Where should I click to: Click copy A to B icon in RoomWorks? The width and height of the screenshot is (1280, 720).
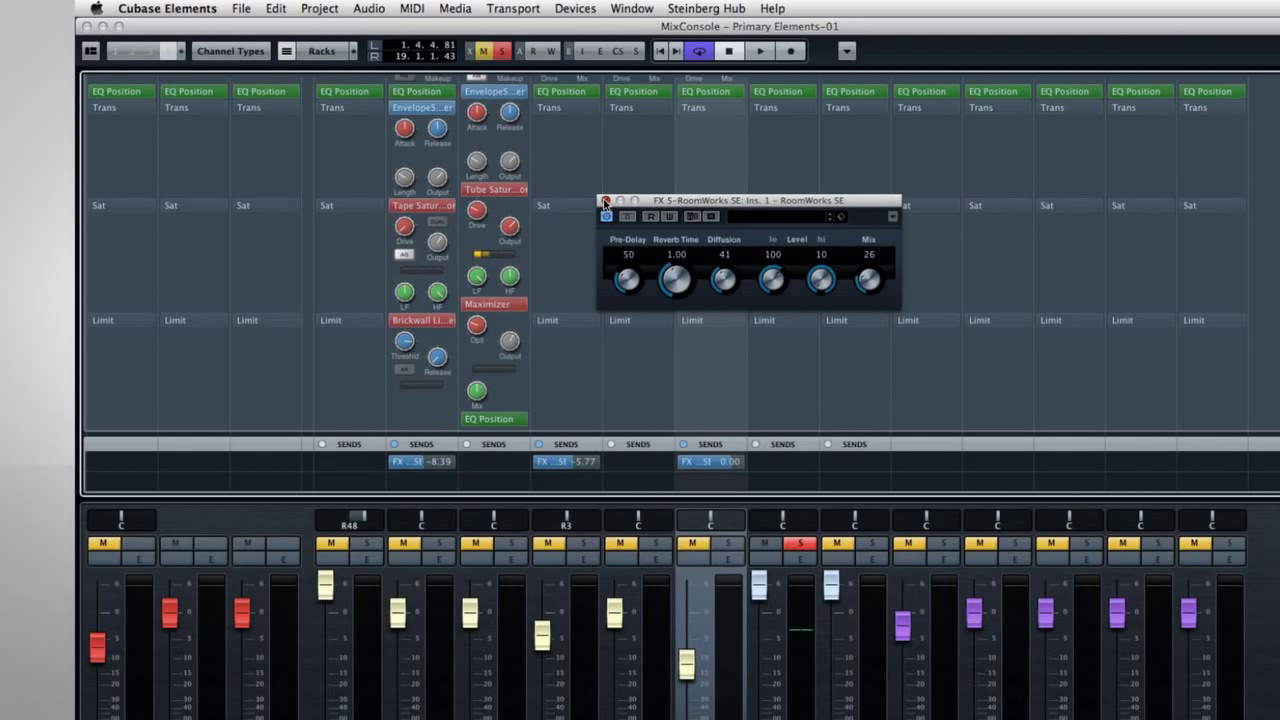tap(711, 216)
